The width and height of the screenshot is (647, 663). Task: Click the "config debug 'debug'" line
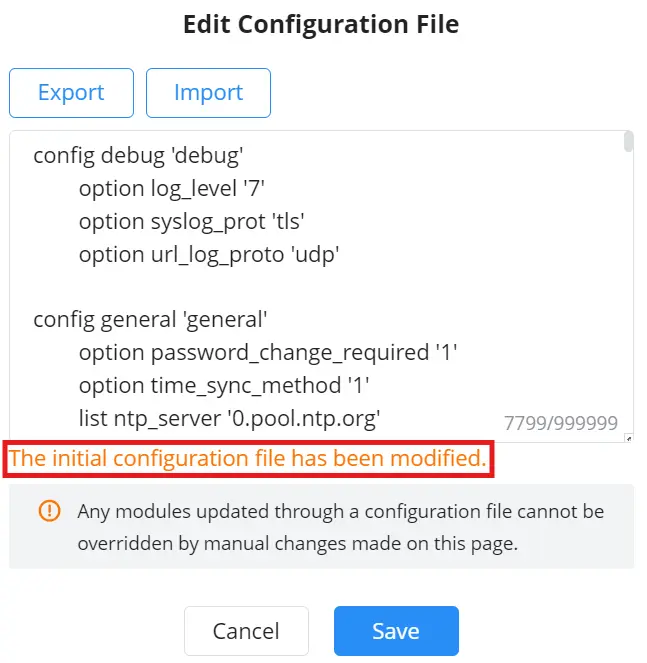138,156
